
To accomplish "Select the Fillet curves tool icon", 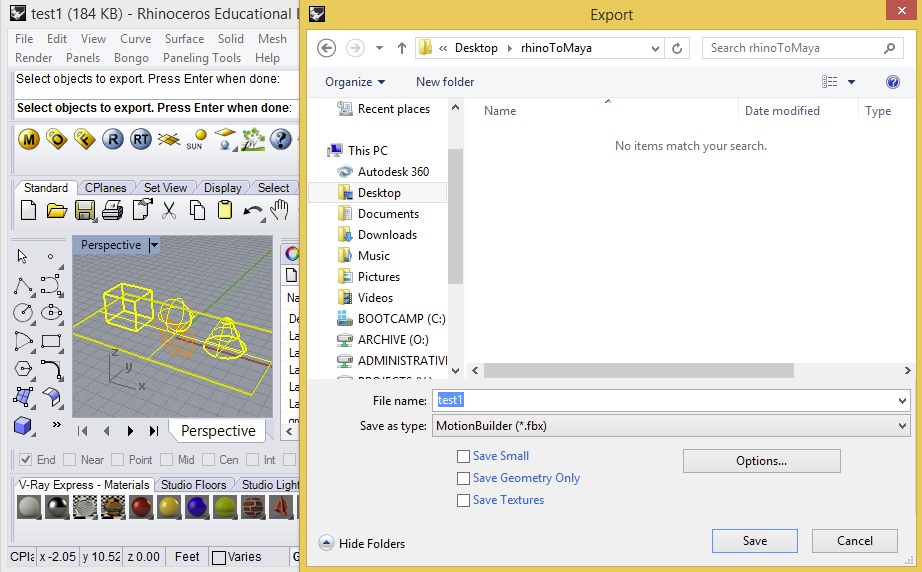I will 51,370.
